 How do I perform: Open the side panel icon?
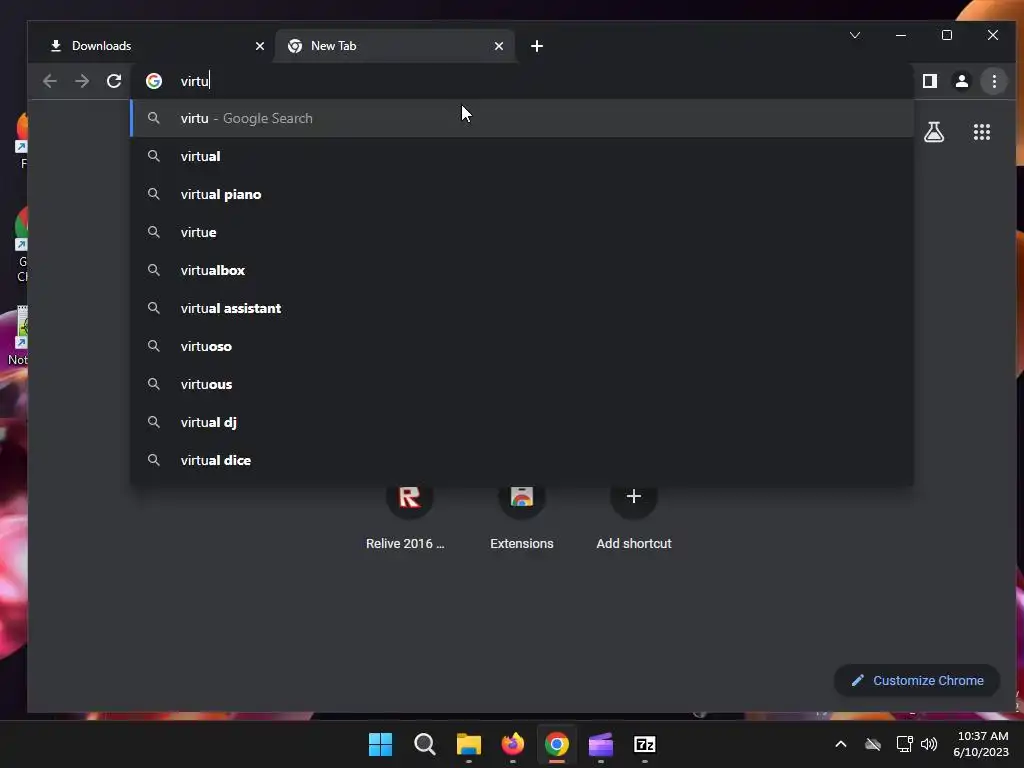(x=929, y=81)
